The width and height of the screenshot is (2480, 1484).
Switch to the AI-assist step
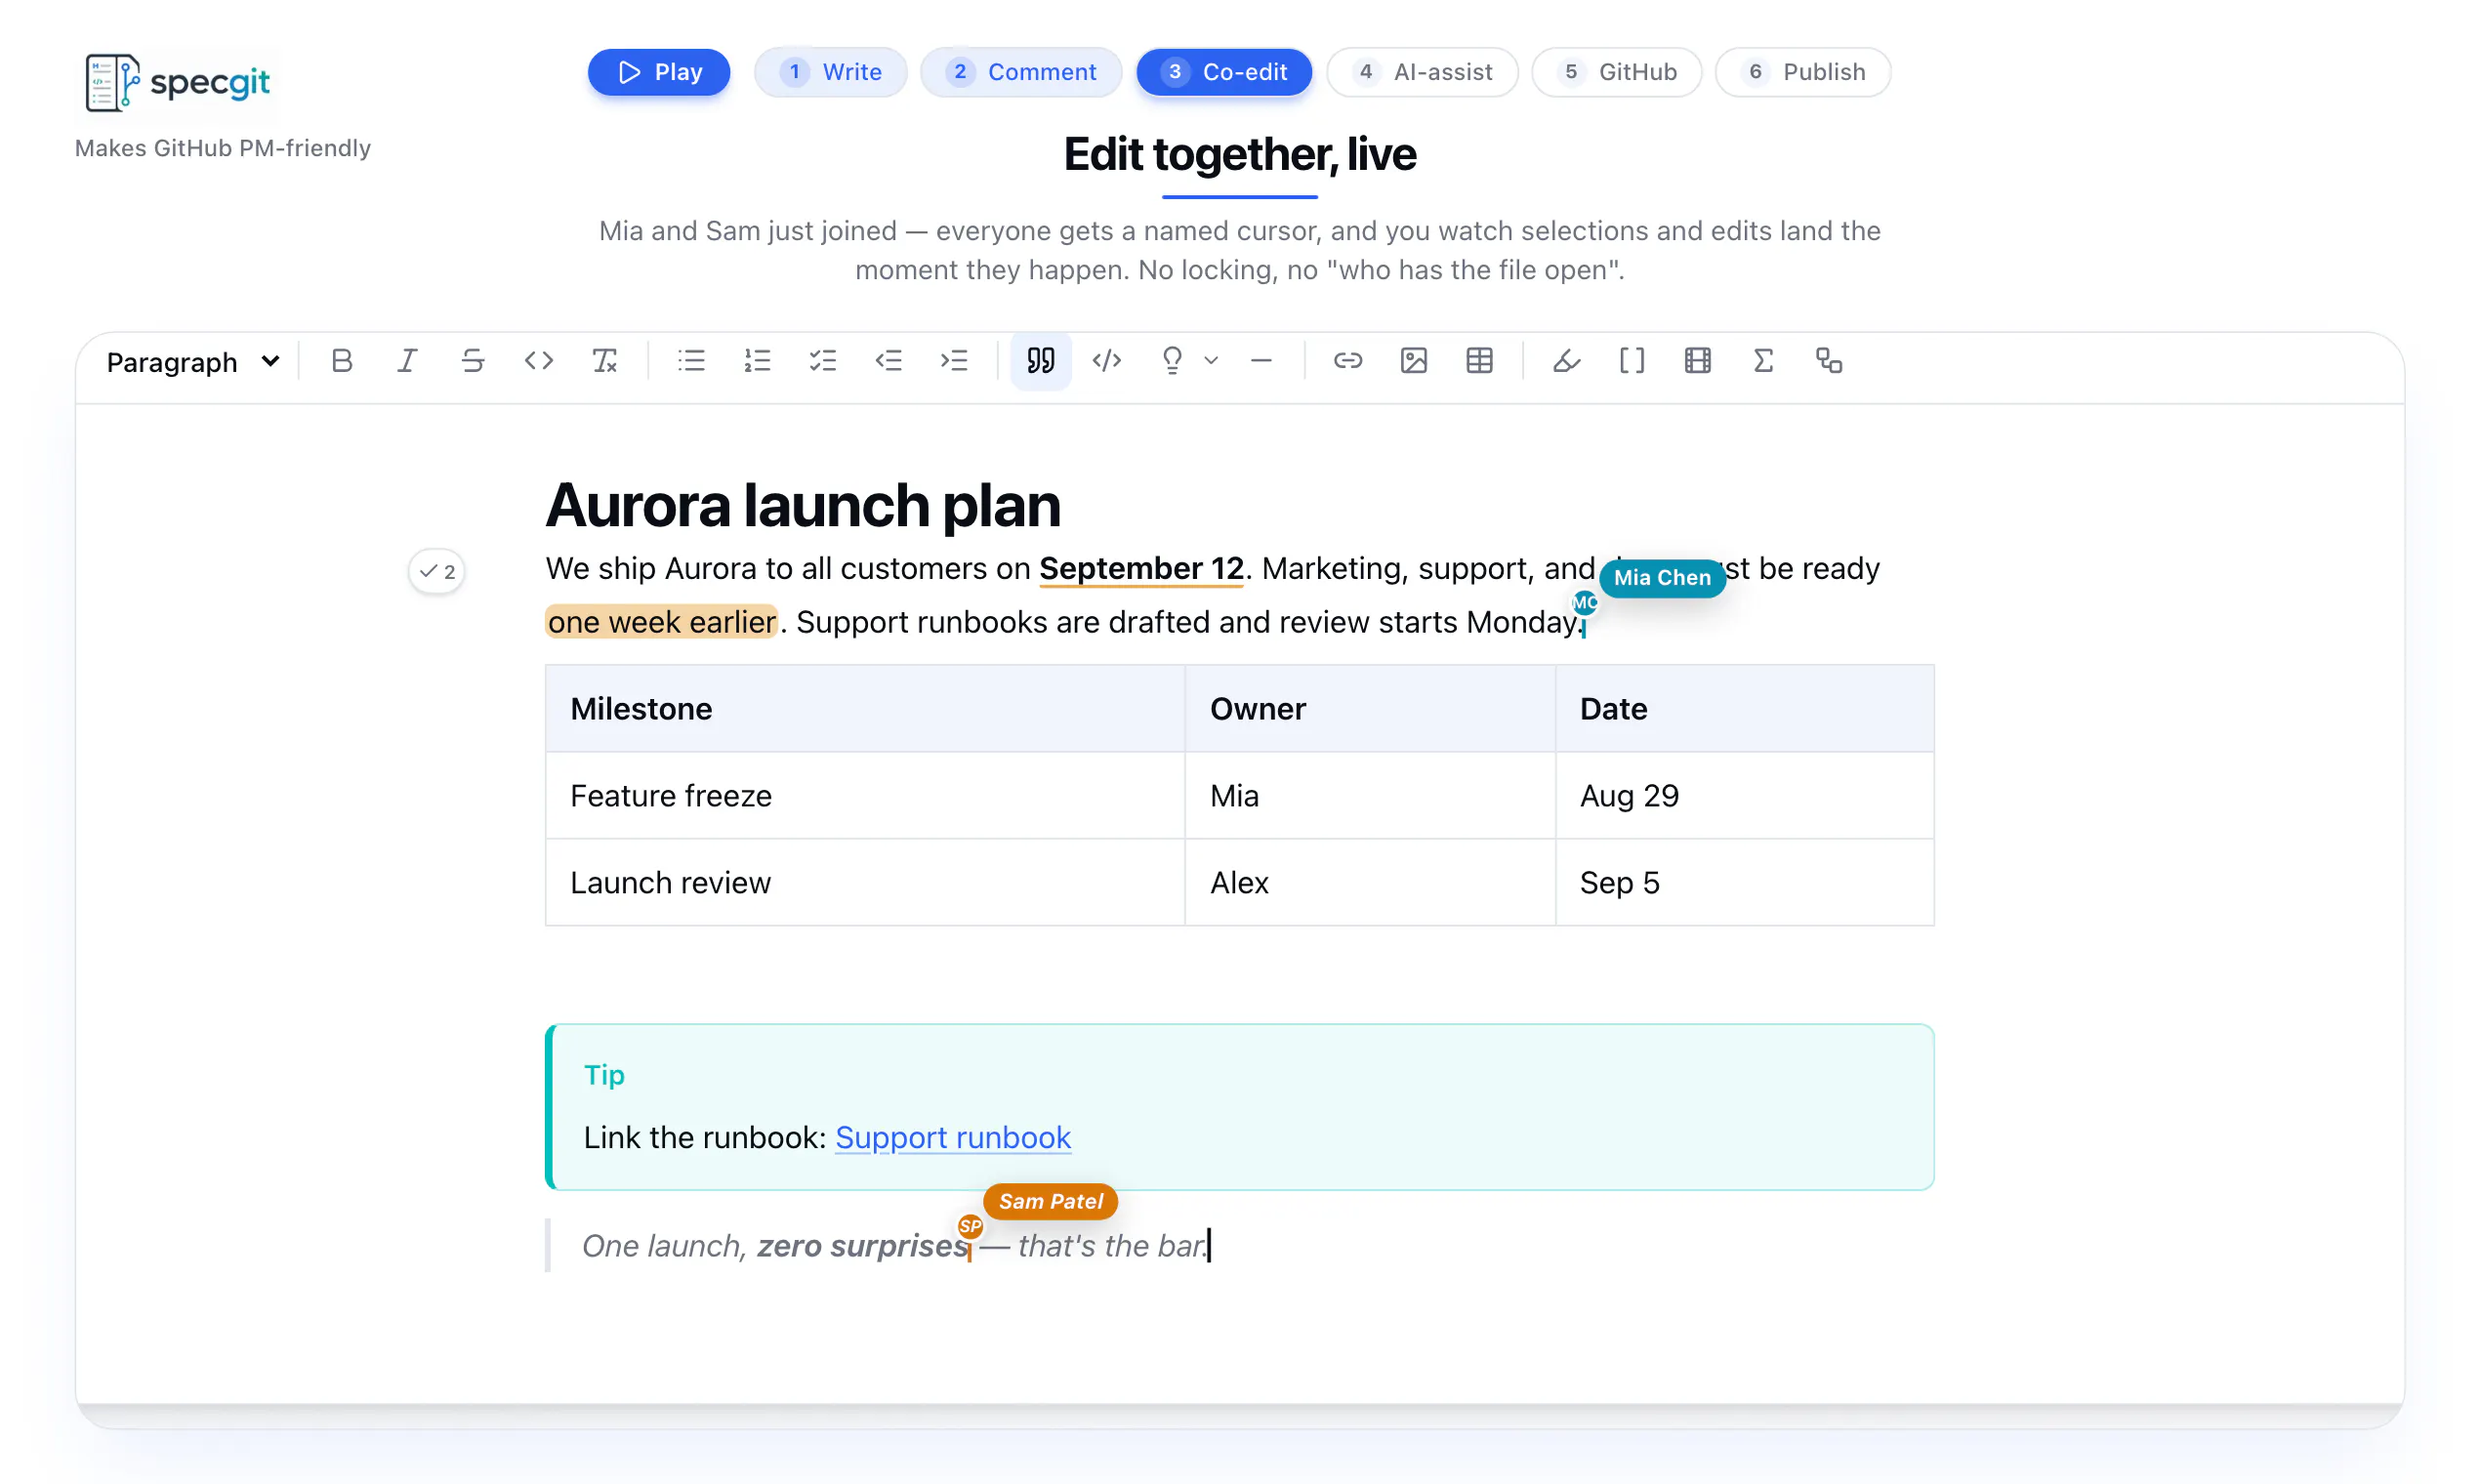tap(1422, 72)
